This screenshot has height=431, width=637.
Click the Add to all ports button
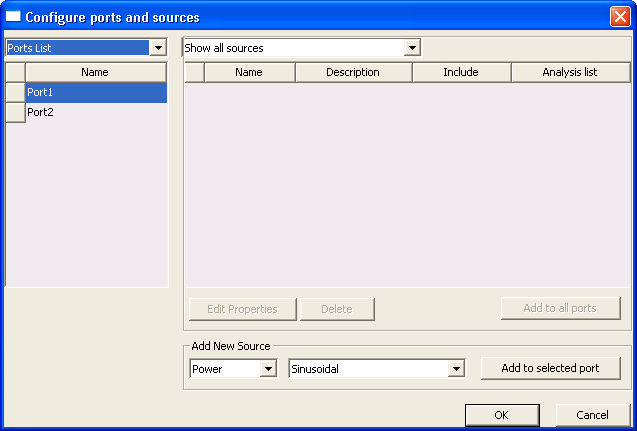560,308
